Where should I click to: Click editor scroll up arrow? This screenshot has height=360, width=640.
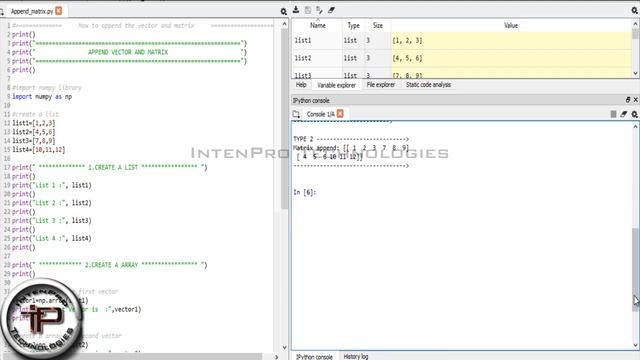[284, 24]
